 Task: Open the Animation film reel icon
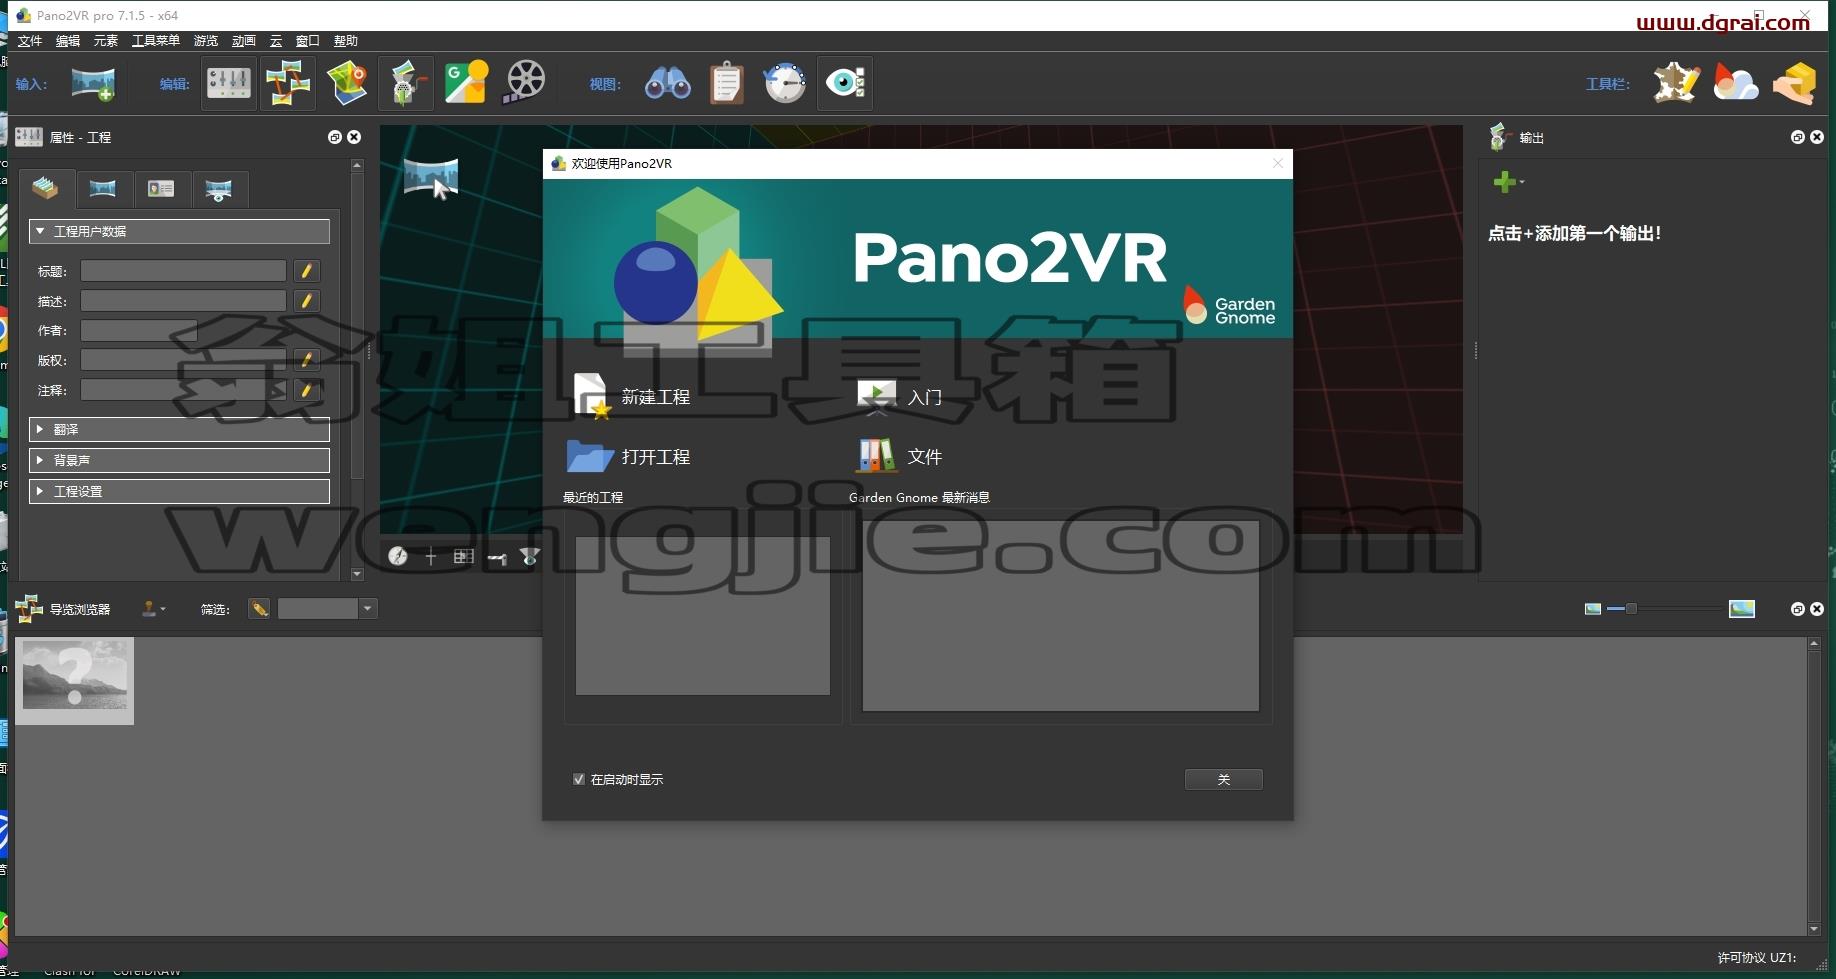click(525, 83)
